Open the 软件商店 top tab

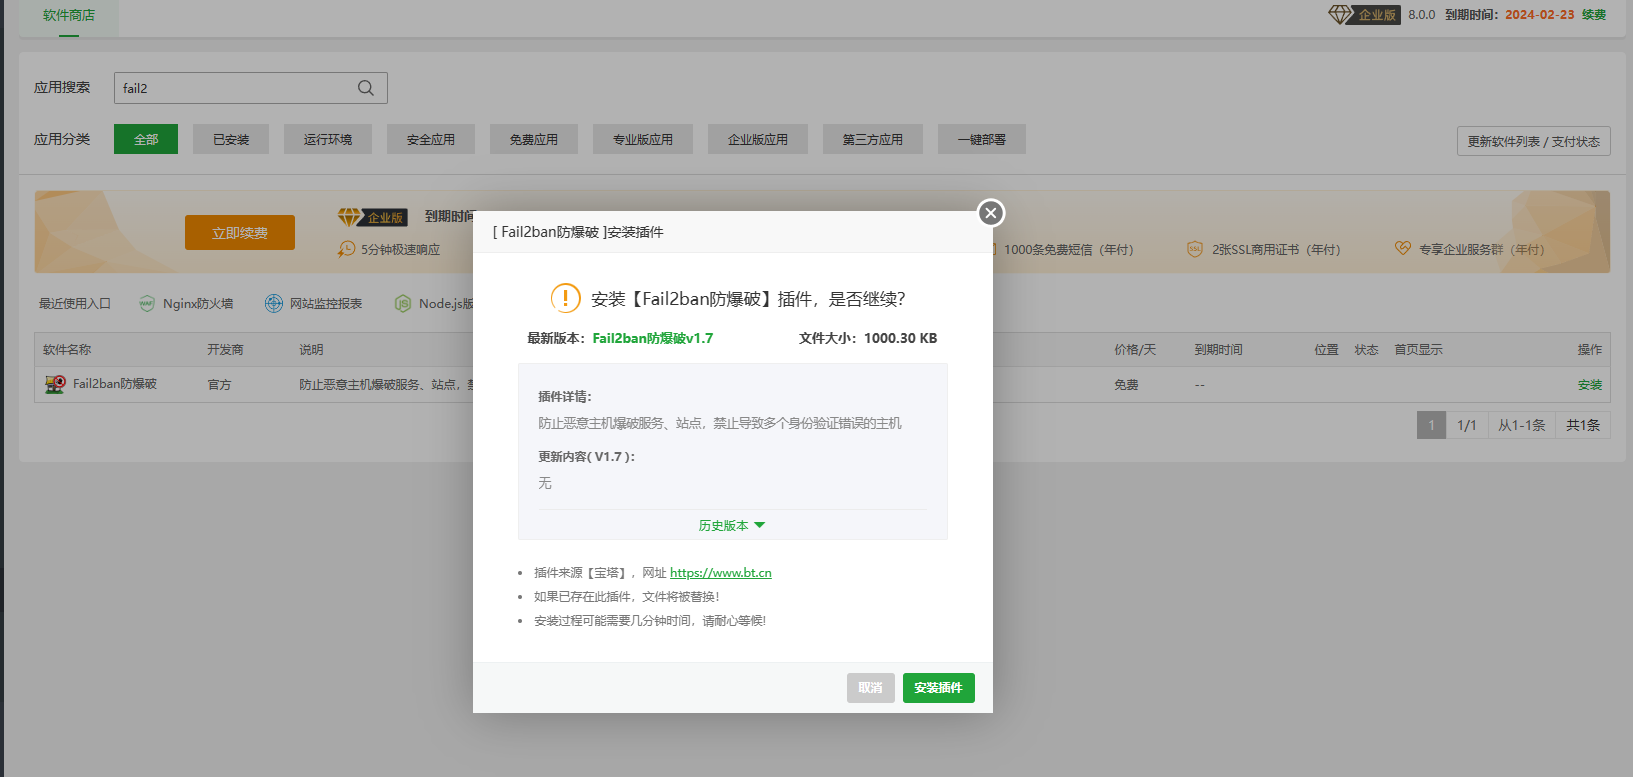click(69, 16)
